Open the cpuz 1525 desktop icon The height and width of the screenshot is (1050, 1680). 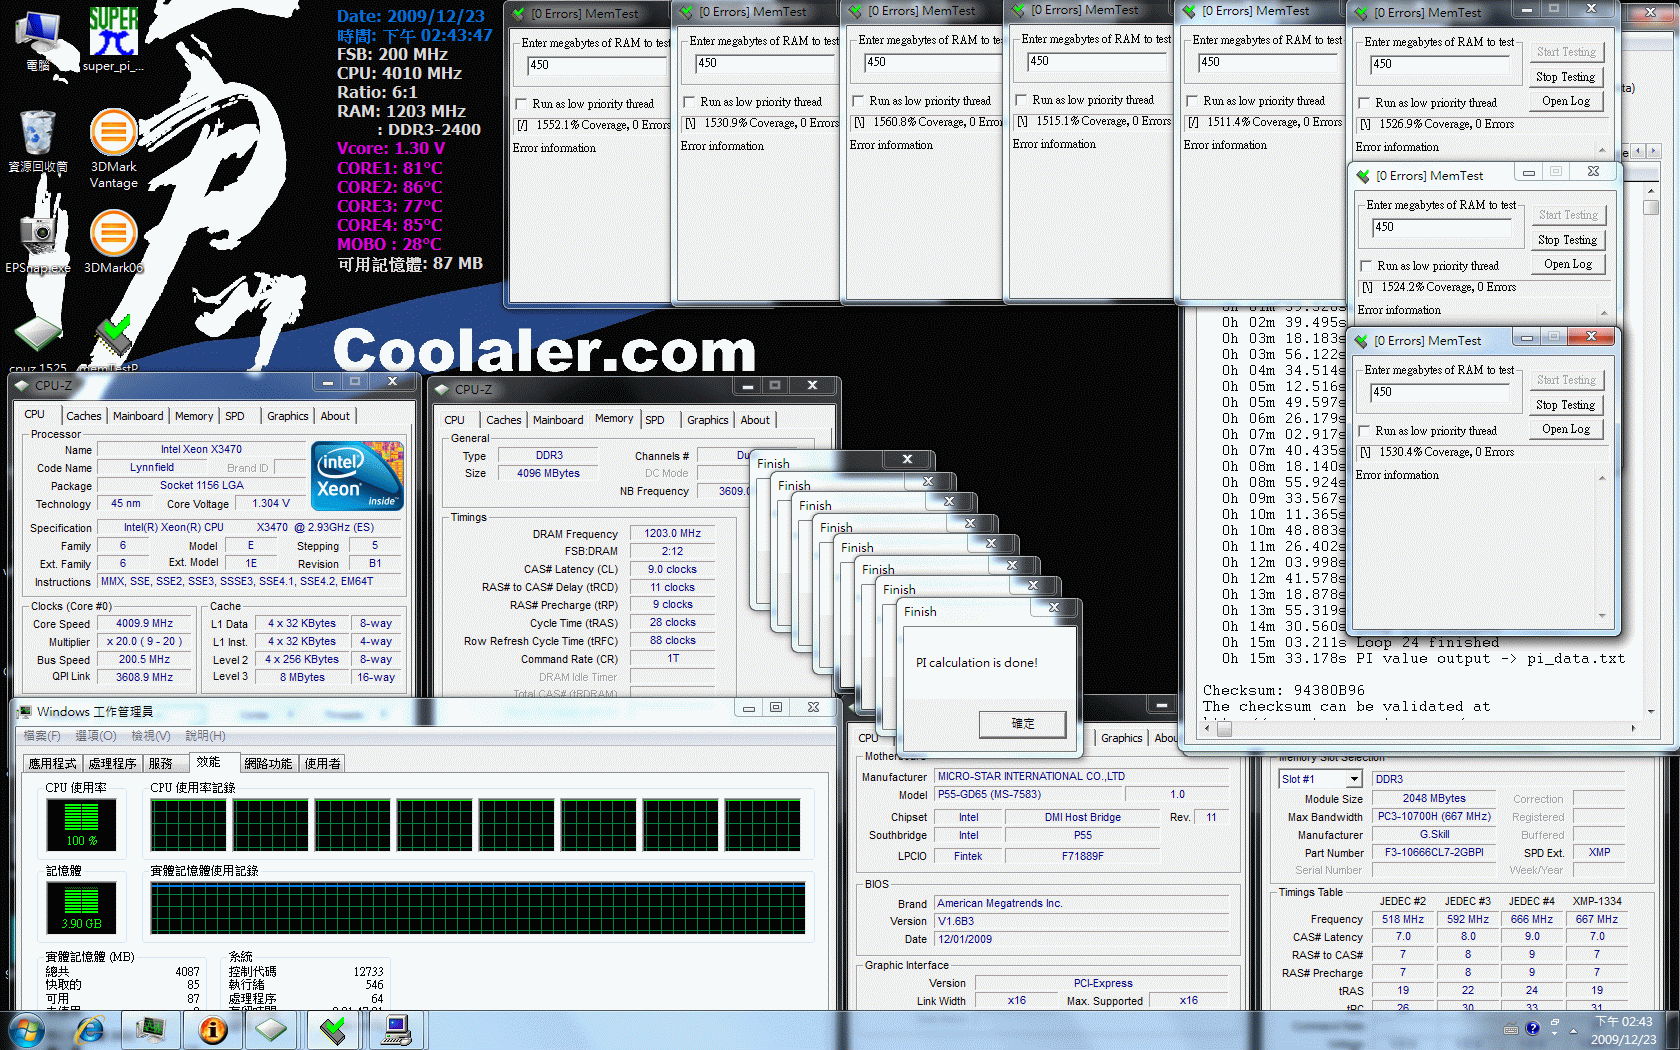(x=38, y=345)
